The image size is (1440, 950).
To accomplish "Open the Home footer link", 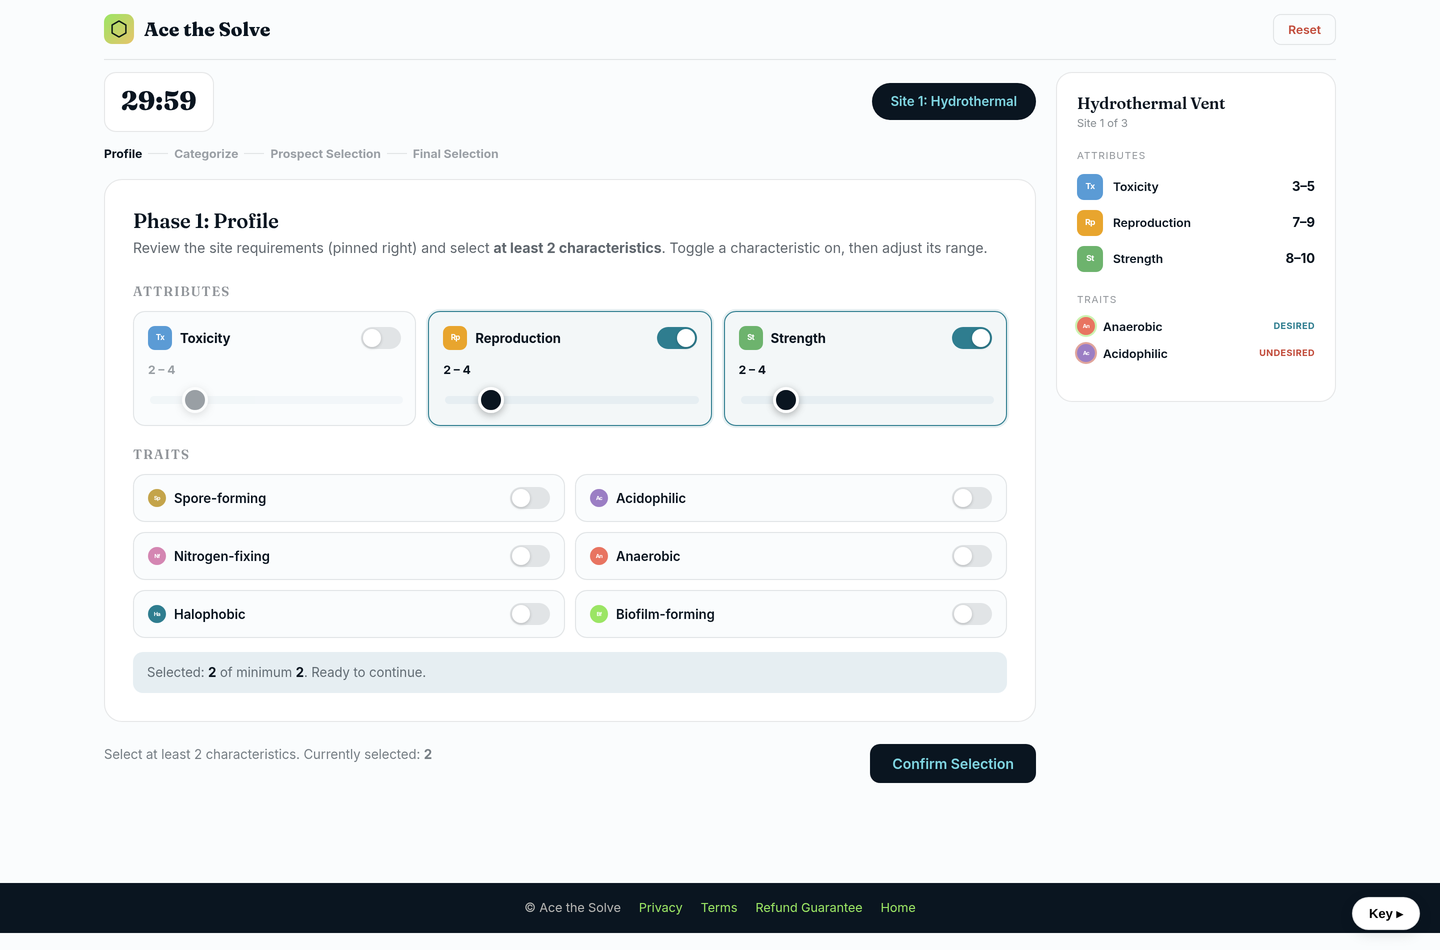I will coord(898,908).
